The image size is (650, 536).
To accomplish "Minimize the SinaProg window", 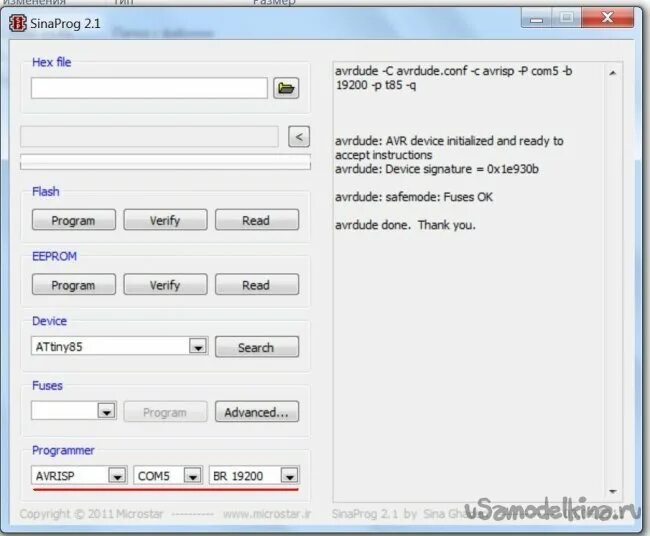I will (536, 18).
